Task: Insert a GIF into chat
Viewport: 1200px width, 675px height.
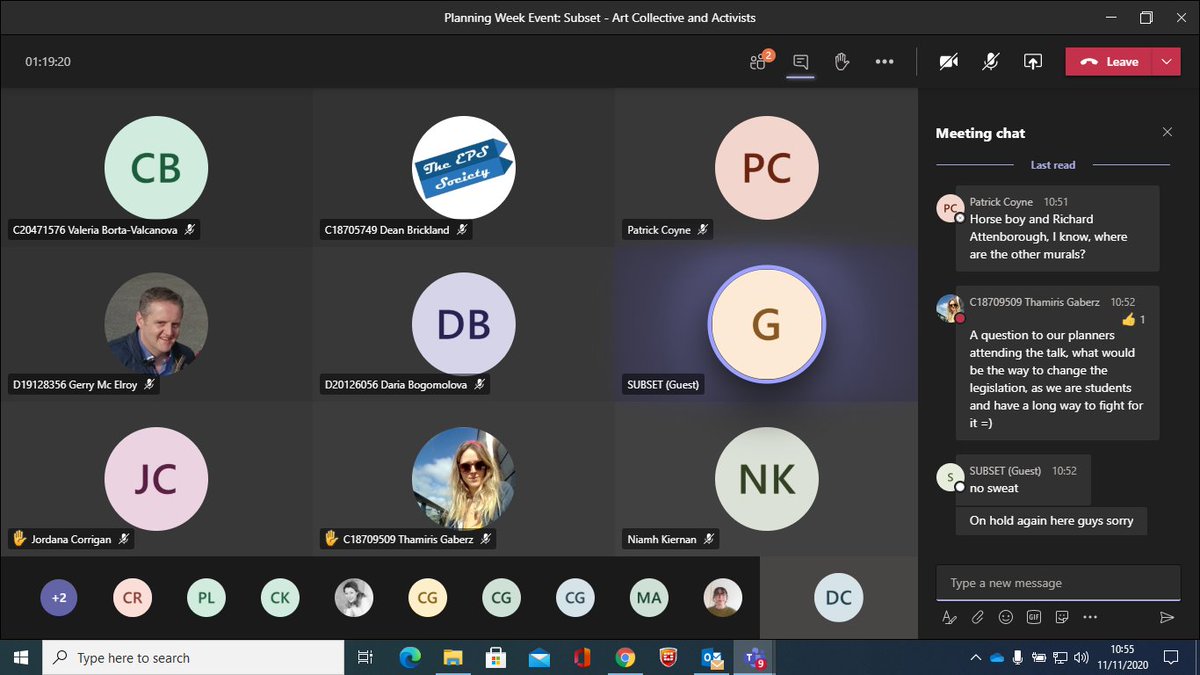Action: 1034,617
